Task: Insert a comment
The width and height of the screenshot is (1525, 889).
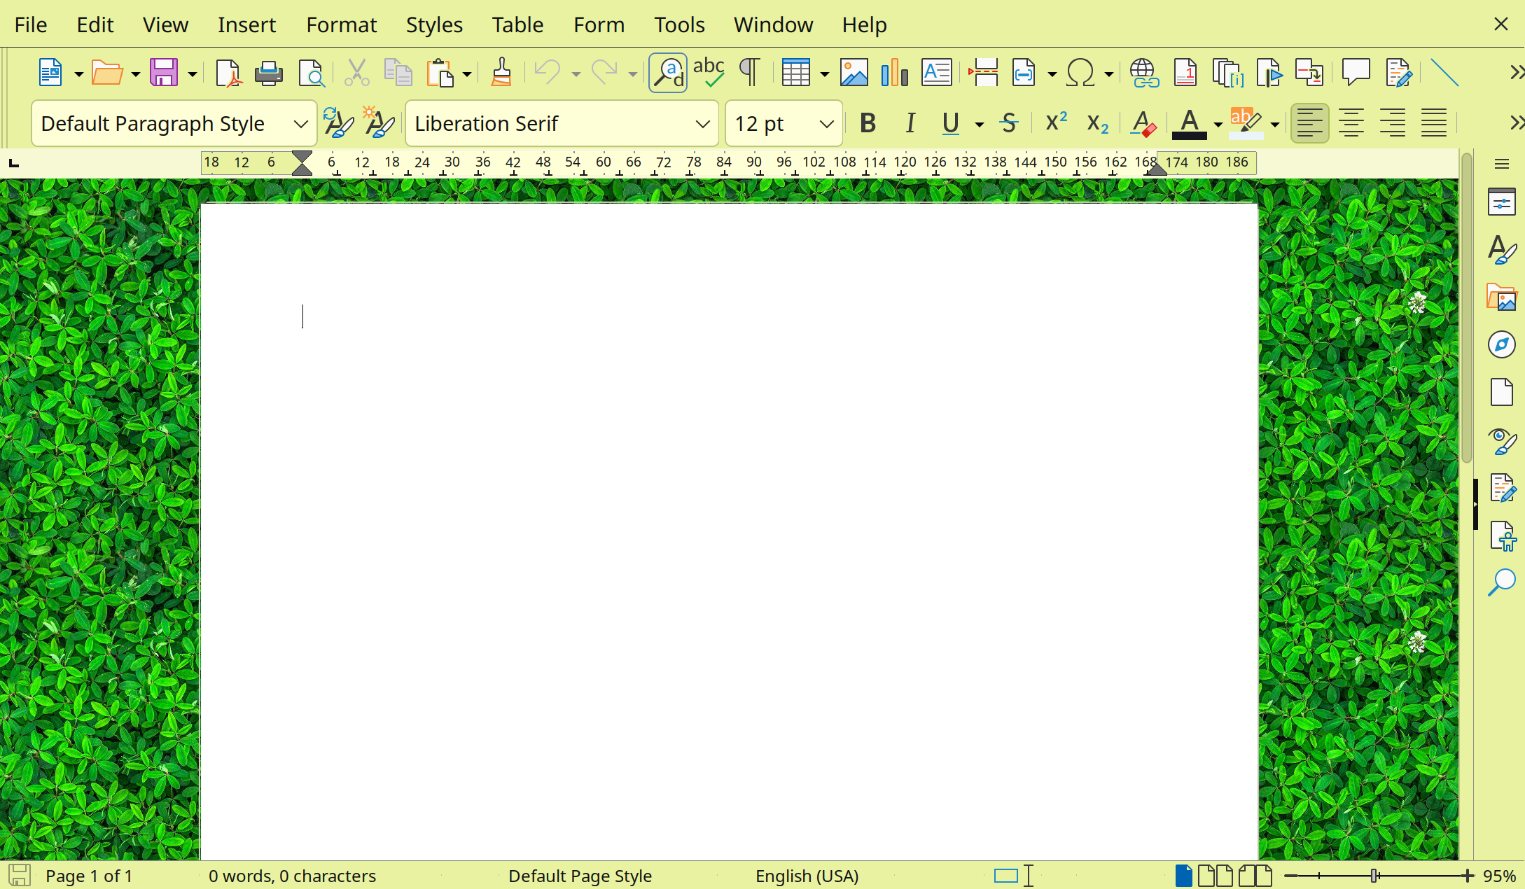Action: [x=1356, y=72]
